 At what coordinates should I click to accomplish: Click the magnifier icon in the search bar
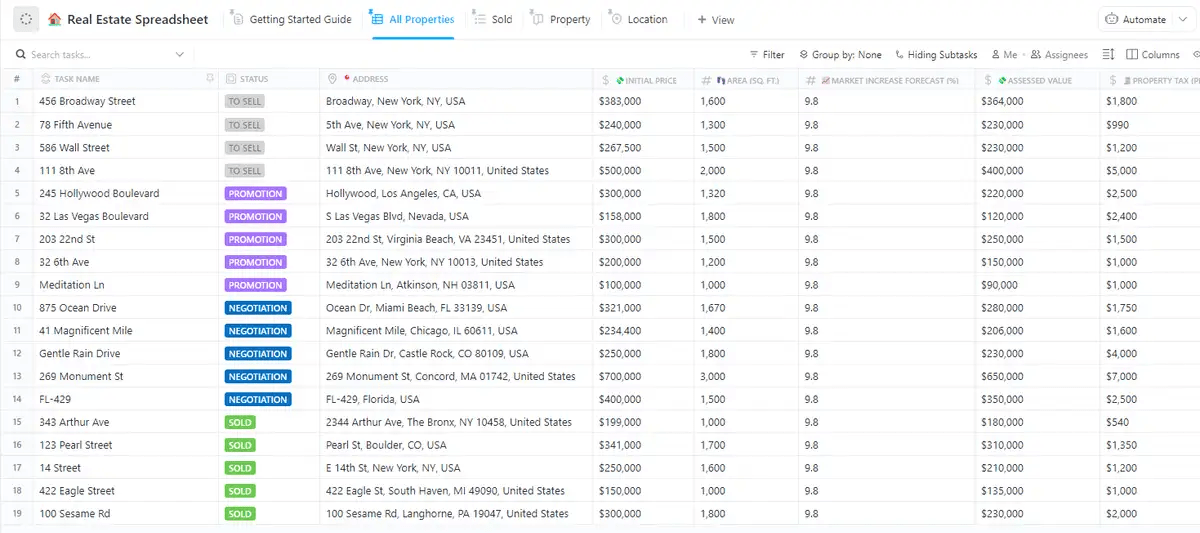[21, 55]
